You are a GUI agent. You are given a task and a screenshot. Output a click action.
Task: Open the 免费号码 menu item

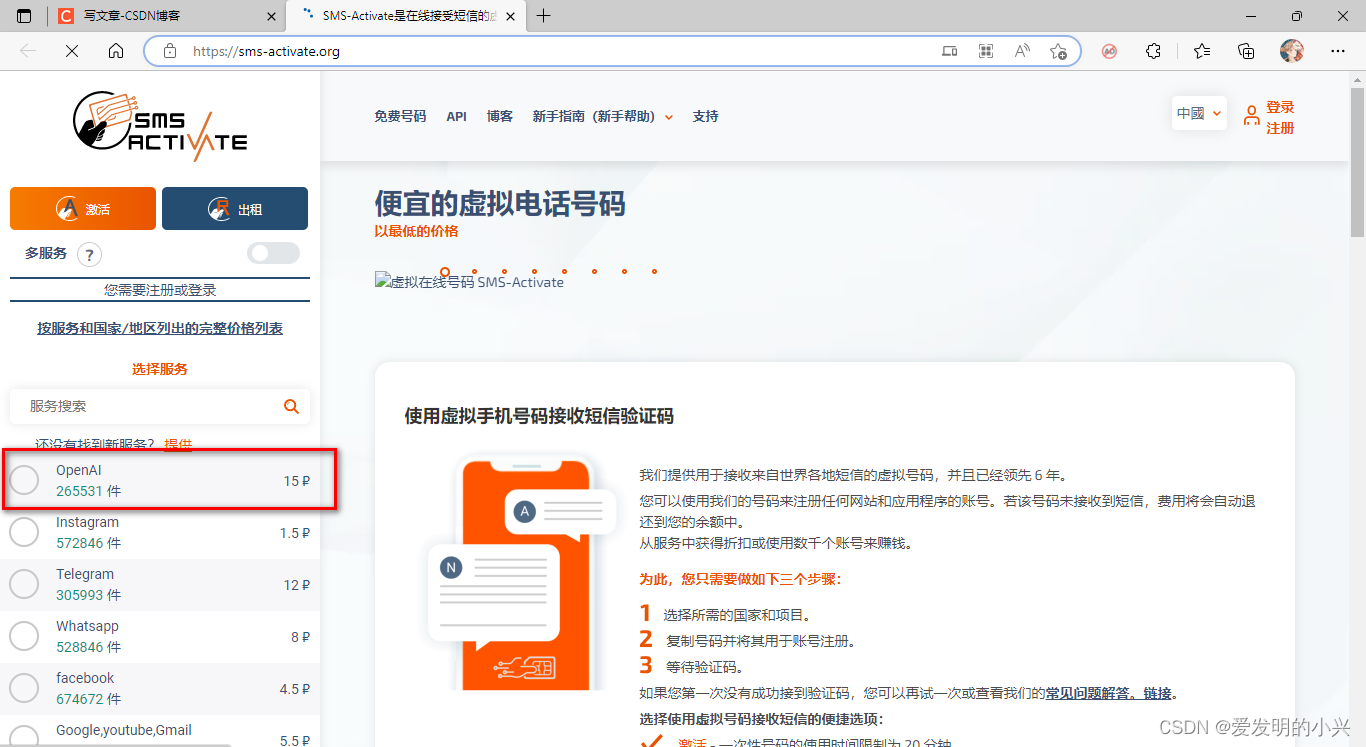point(400,117)
